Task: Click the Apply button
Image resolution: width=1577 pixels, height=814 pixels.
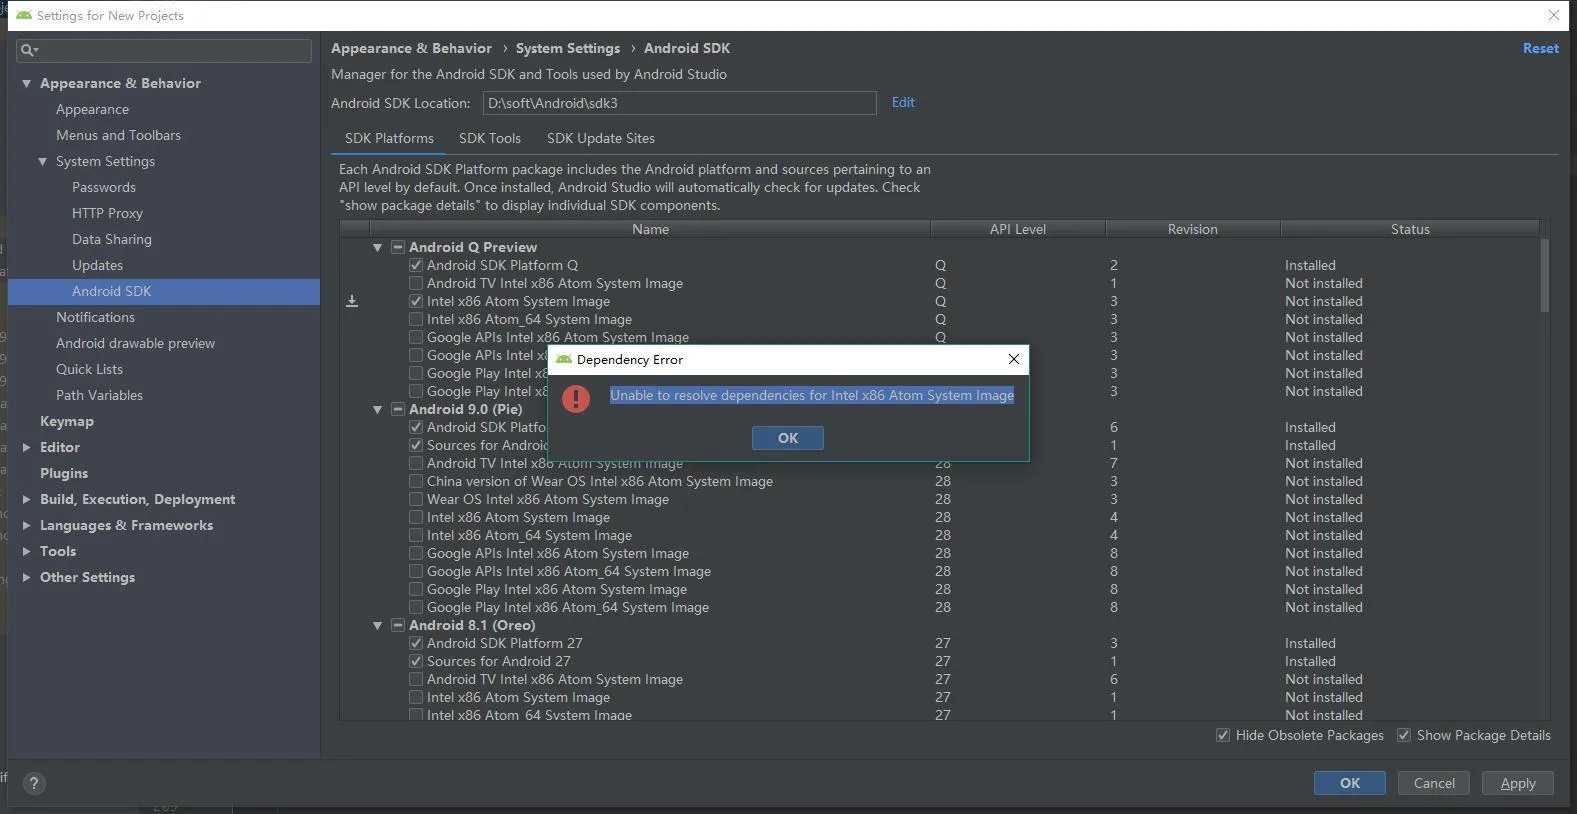Action: [1518, 783]
